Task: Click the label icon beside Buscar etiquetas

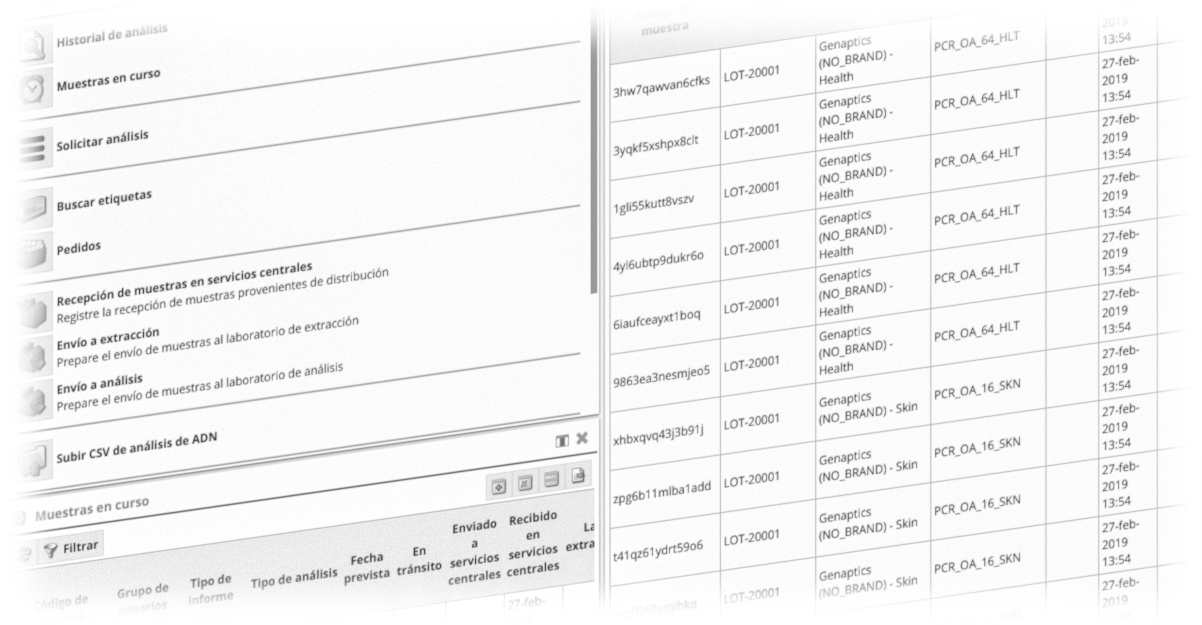Action: point(35,207)
